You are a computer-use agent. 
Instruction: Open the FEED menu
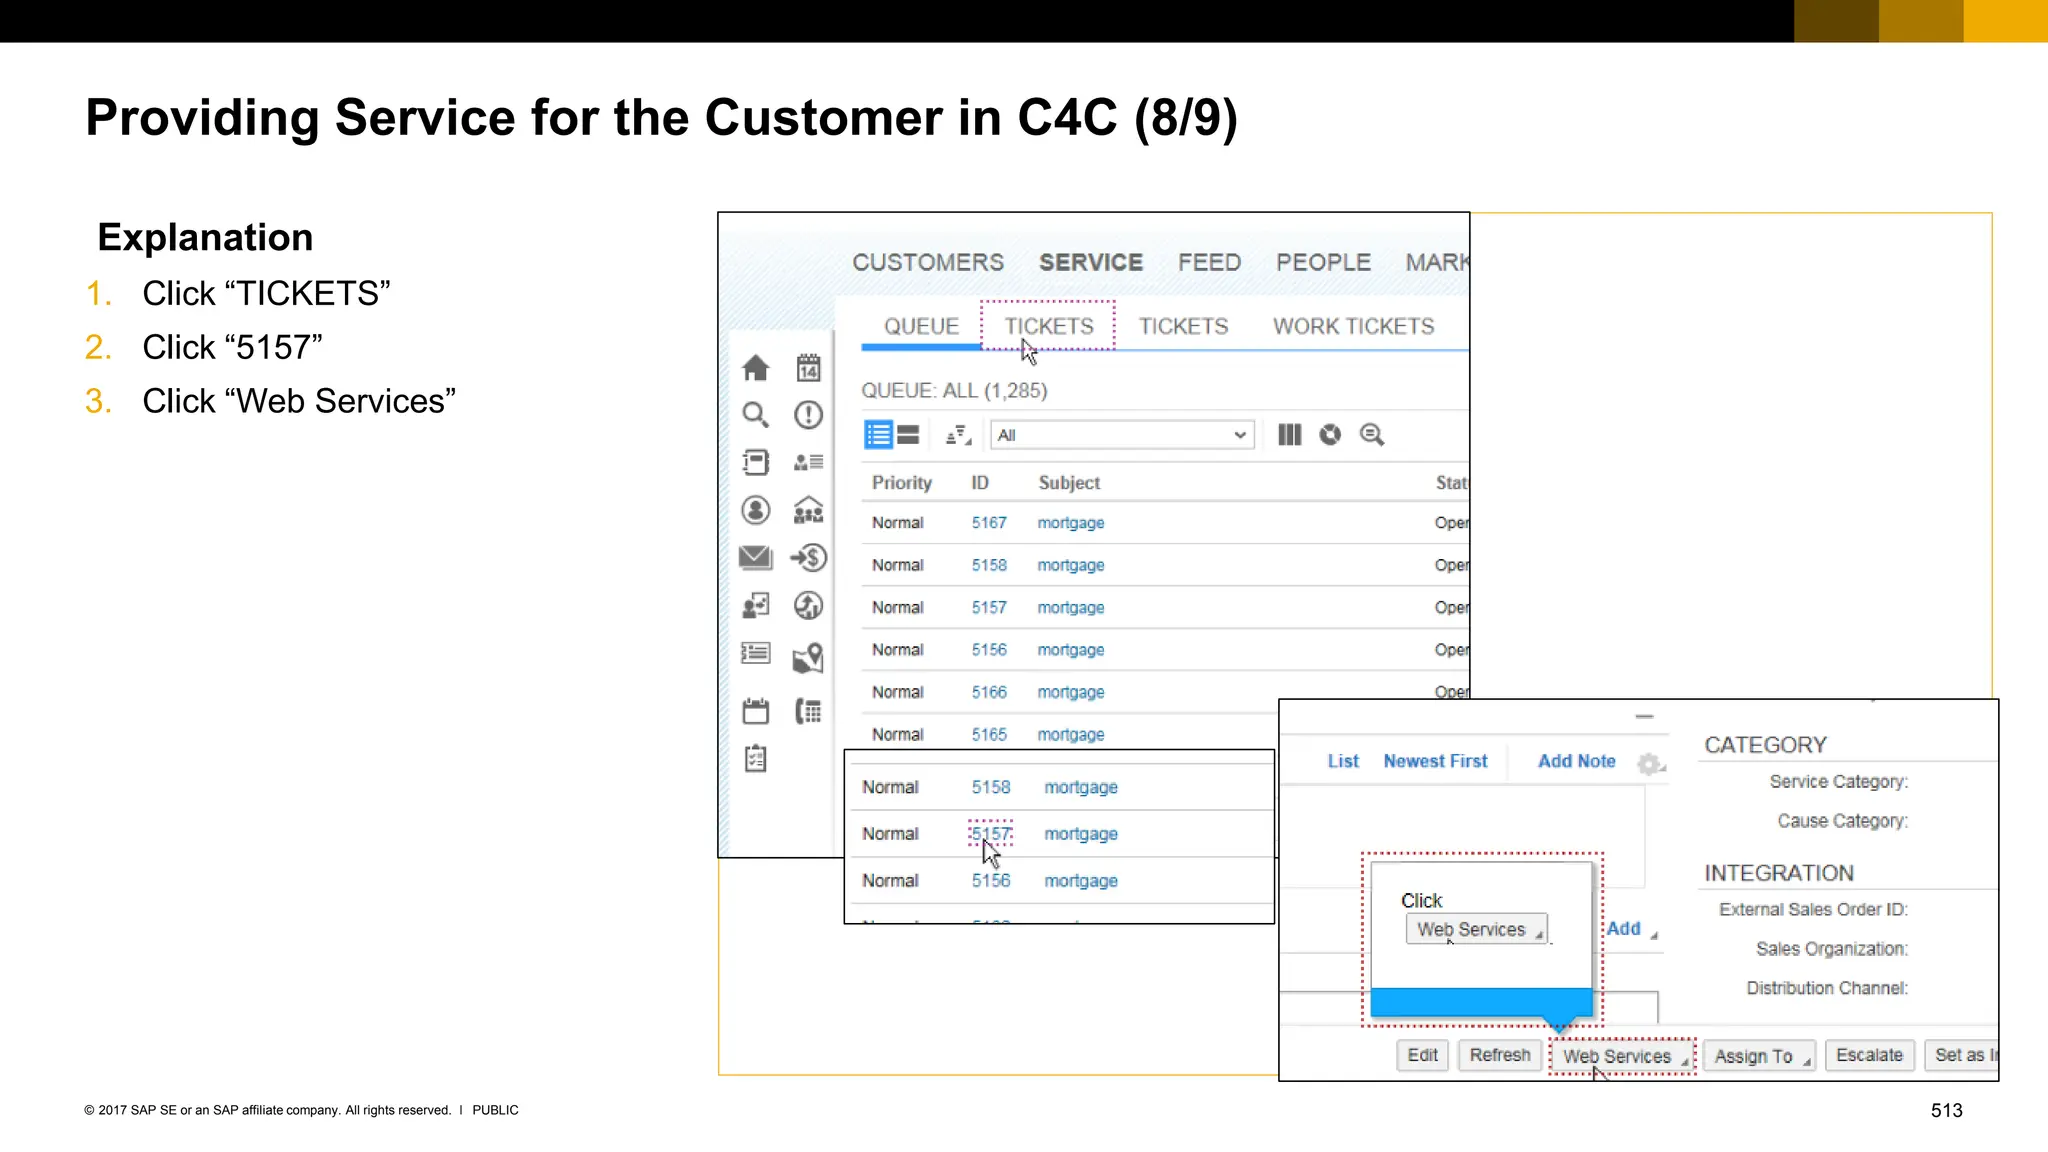click(x=1209, y=262)
